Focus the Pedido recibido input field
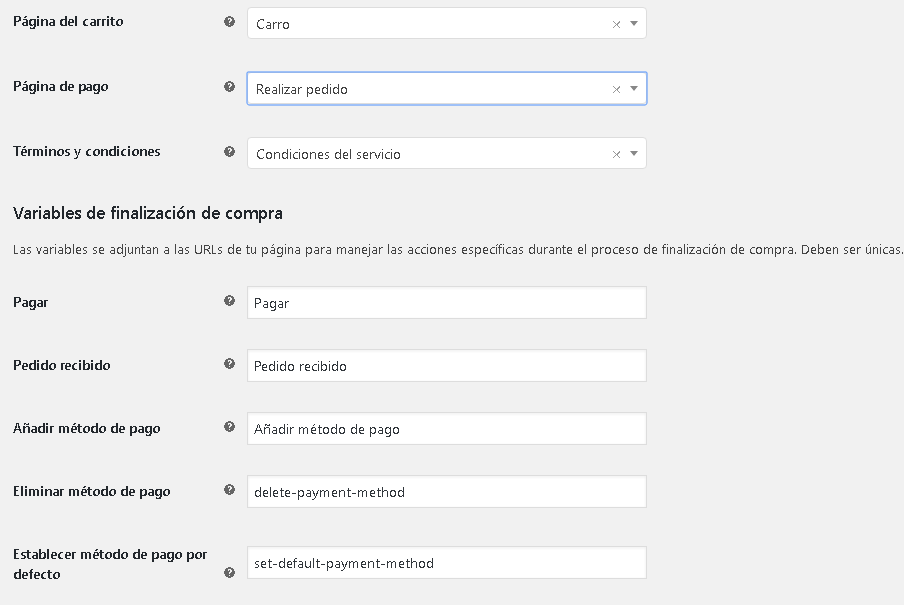This screenshot has width=904, height=605. [447, 366]
